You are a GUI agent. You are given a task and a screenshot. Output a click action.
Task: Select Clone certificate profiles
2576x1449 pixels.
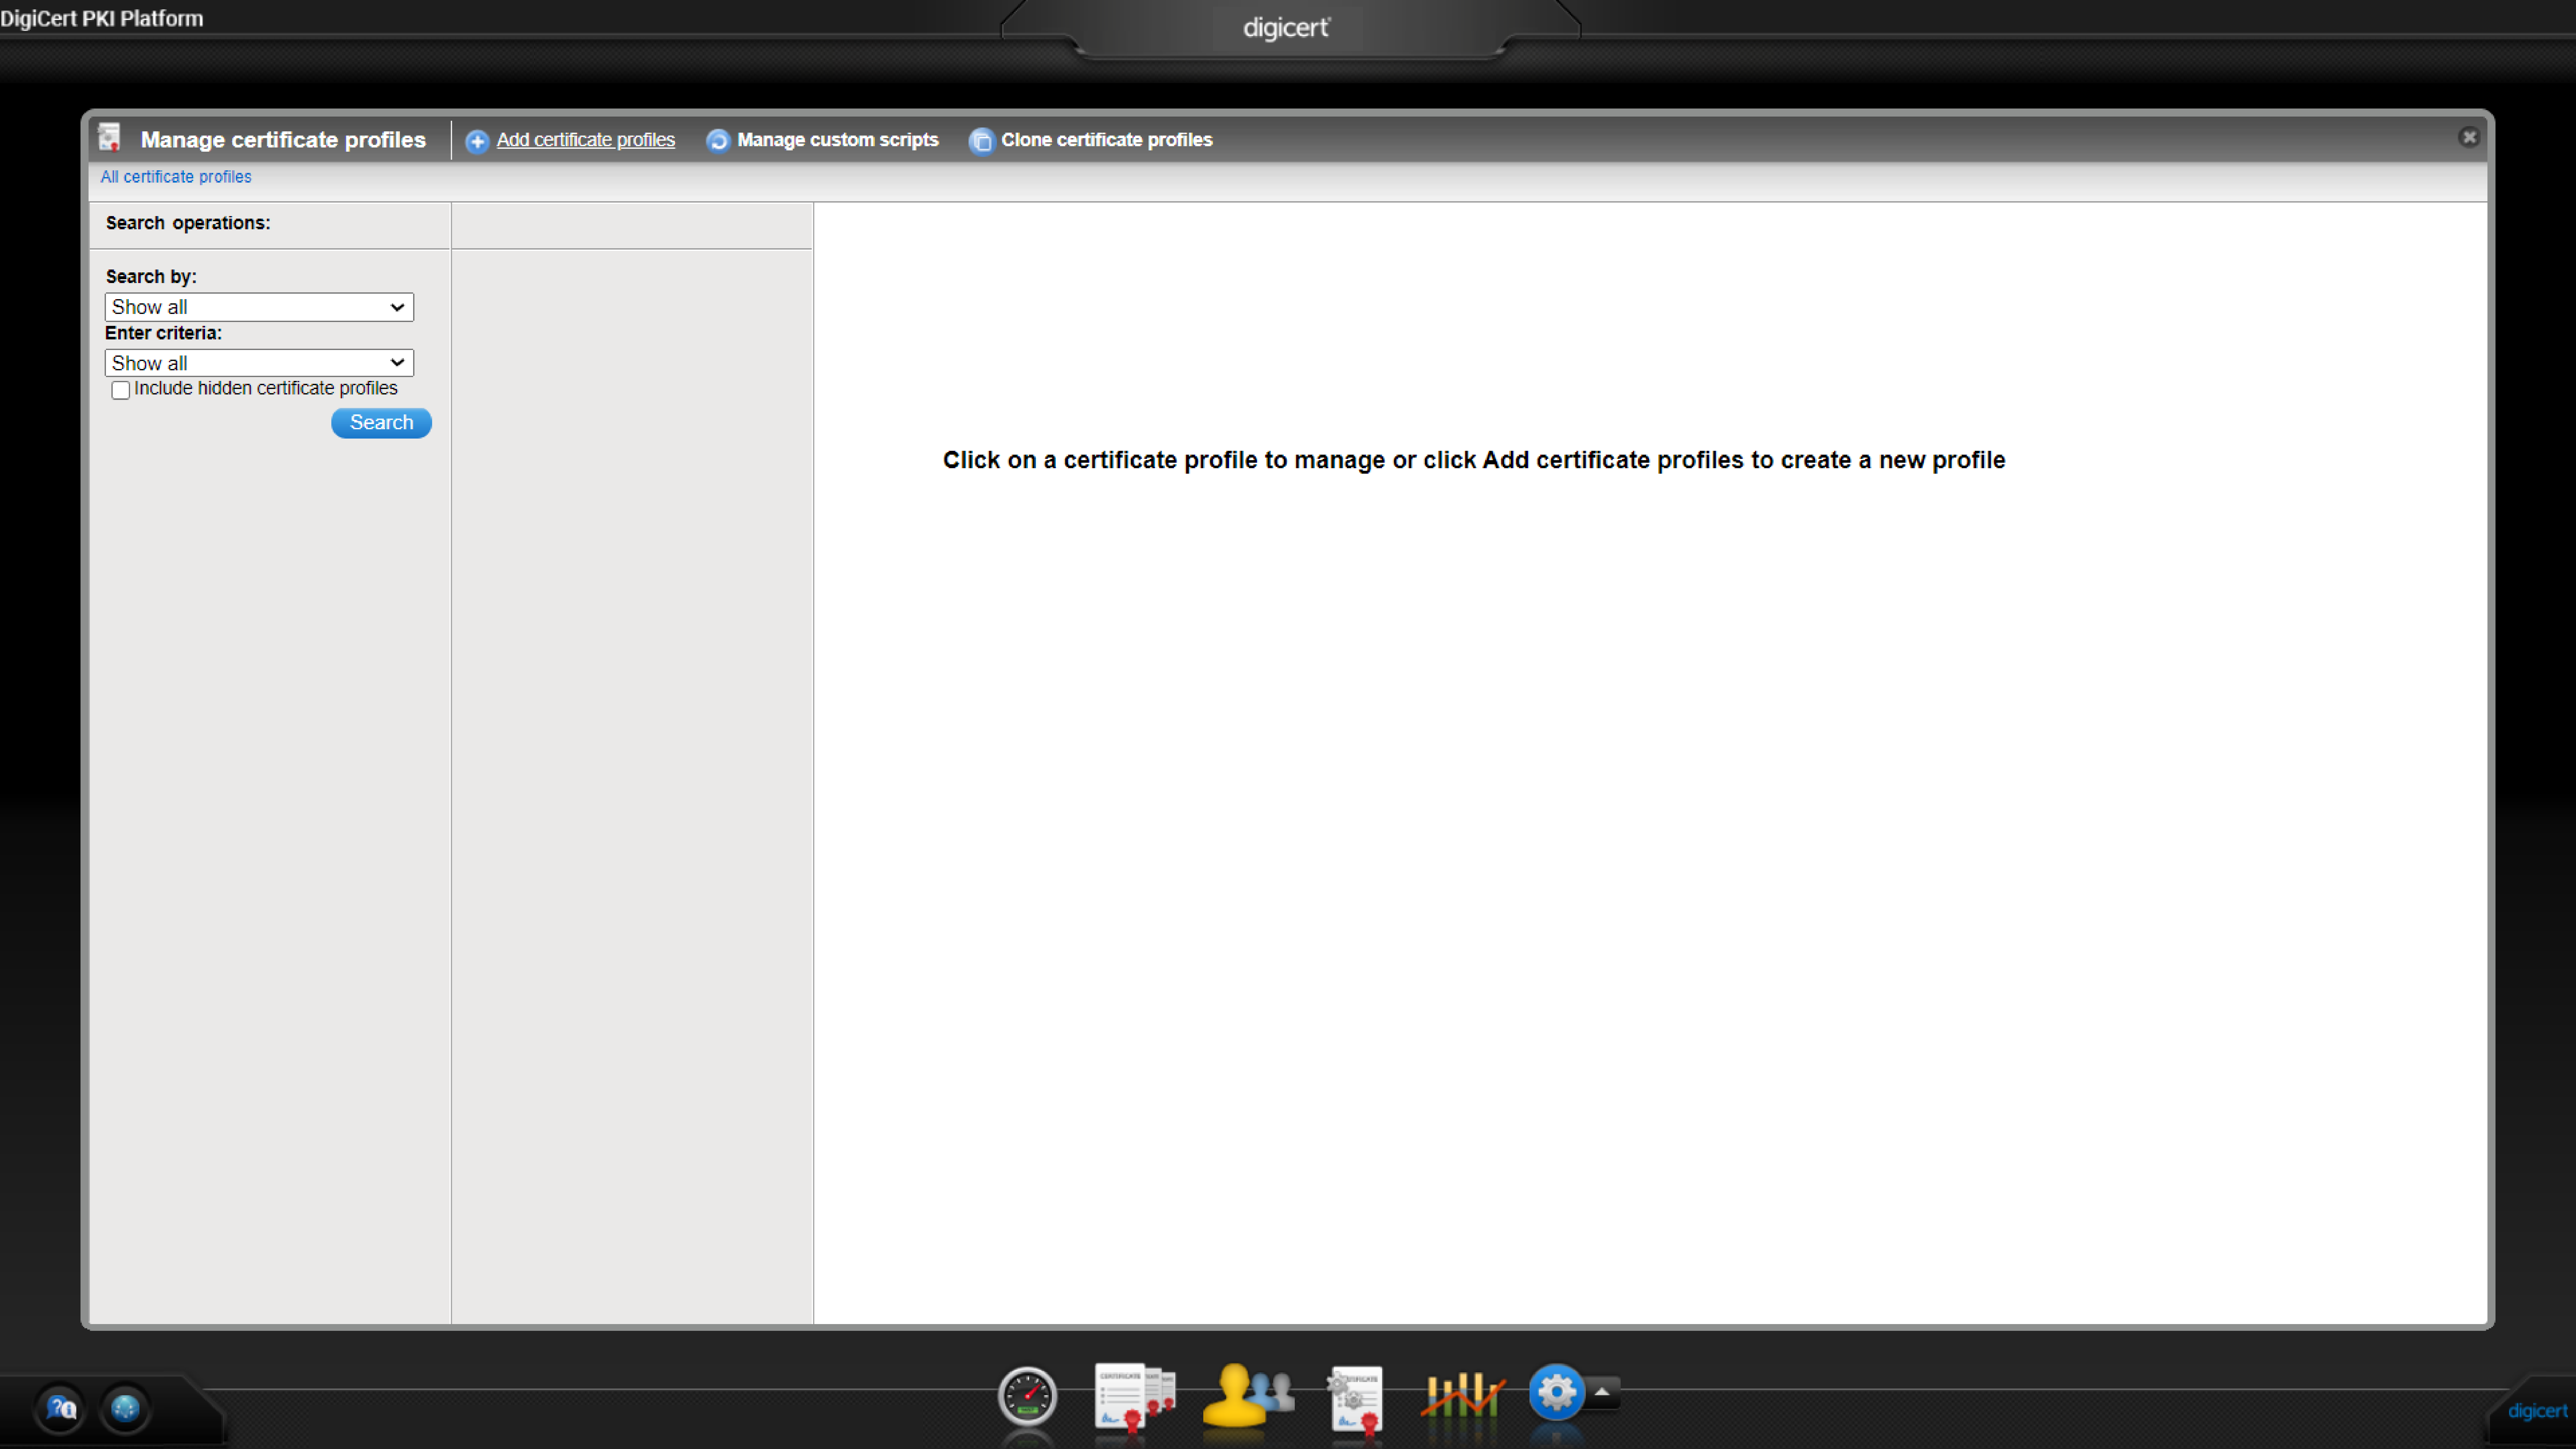pyautogui.click(x=1106, y=140)
